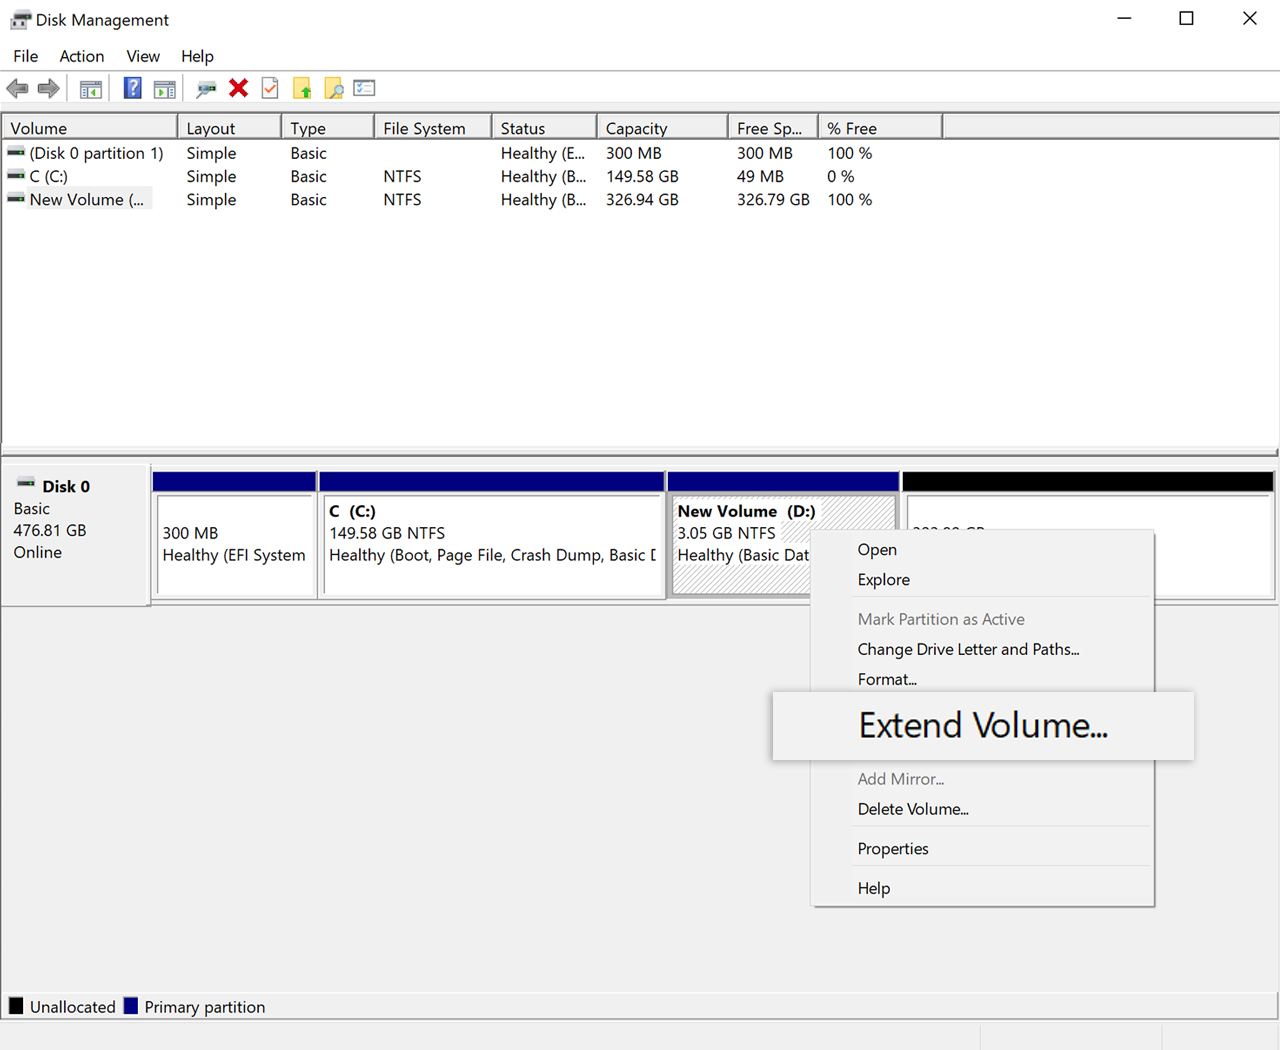
Task: Open the View menu
Action: (142, 56)
